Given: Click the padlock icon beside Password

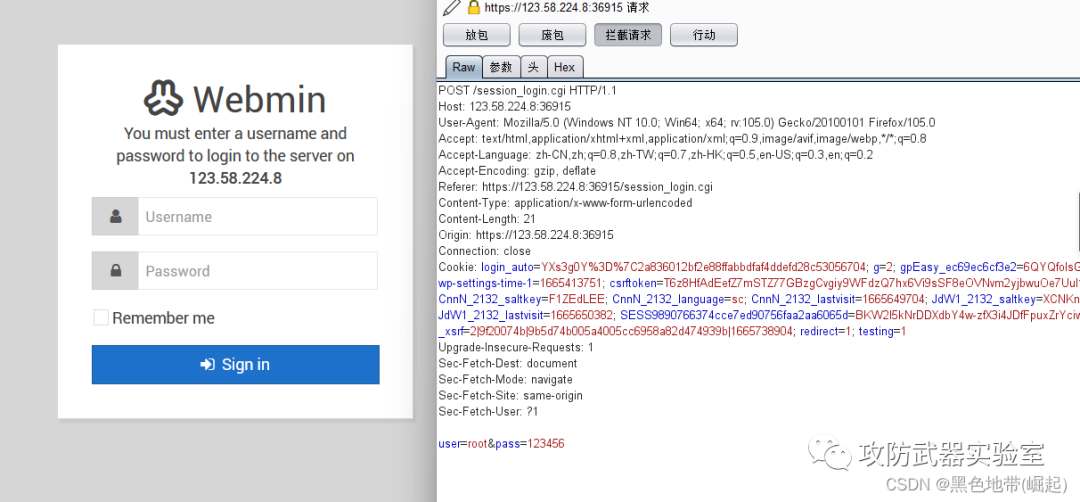Looking at the screenshot, I should 115,271.
